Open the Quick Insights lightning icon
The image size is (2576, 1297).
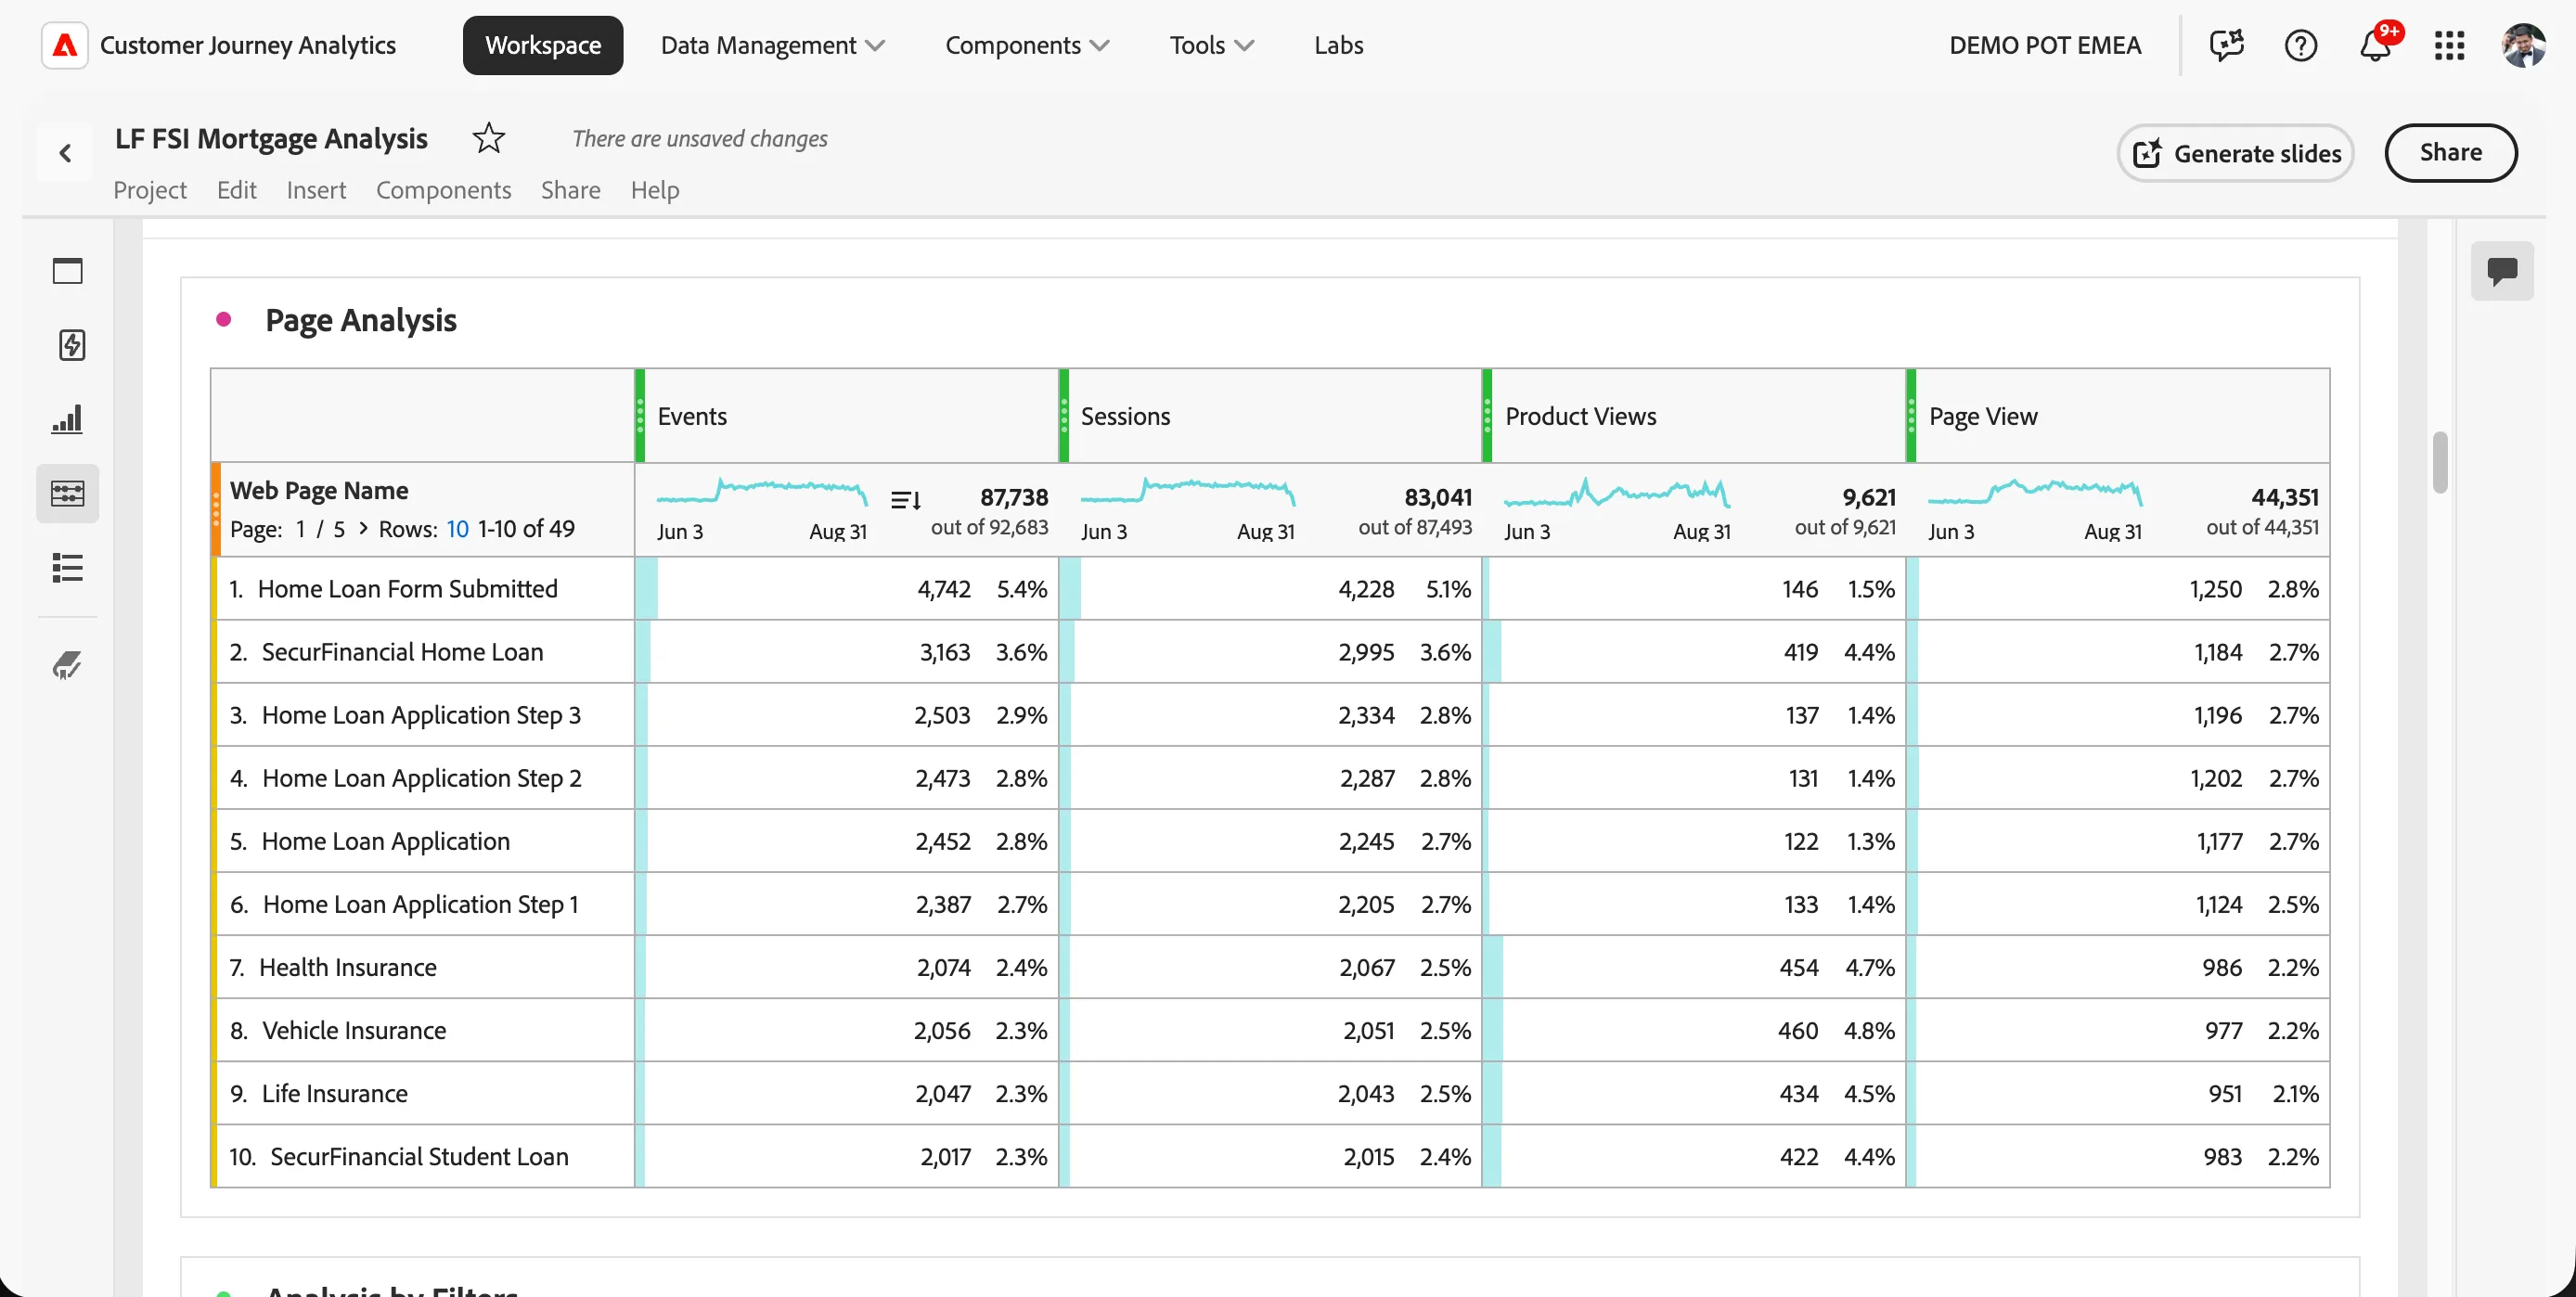(71, 345)
